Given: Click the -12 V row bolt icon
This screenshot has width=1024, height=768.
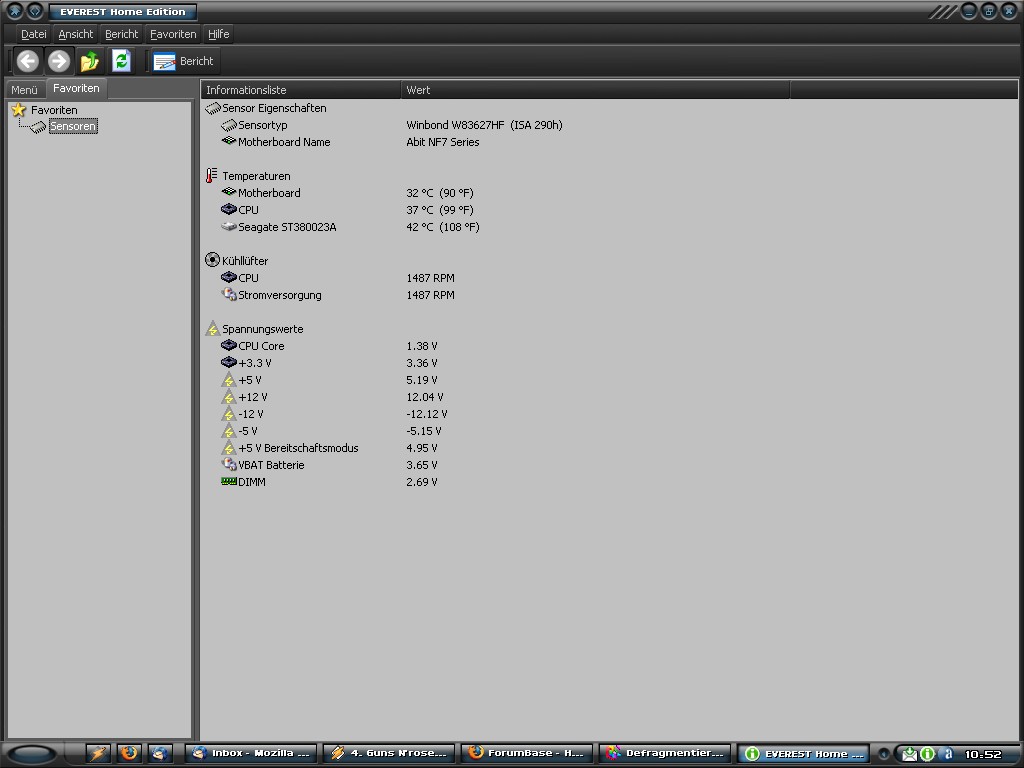Looking at the screenshot, I should pyautogui.click(x=229, y=414).
